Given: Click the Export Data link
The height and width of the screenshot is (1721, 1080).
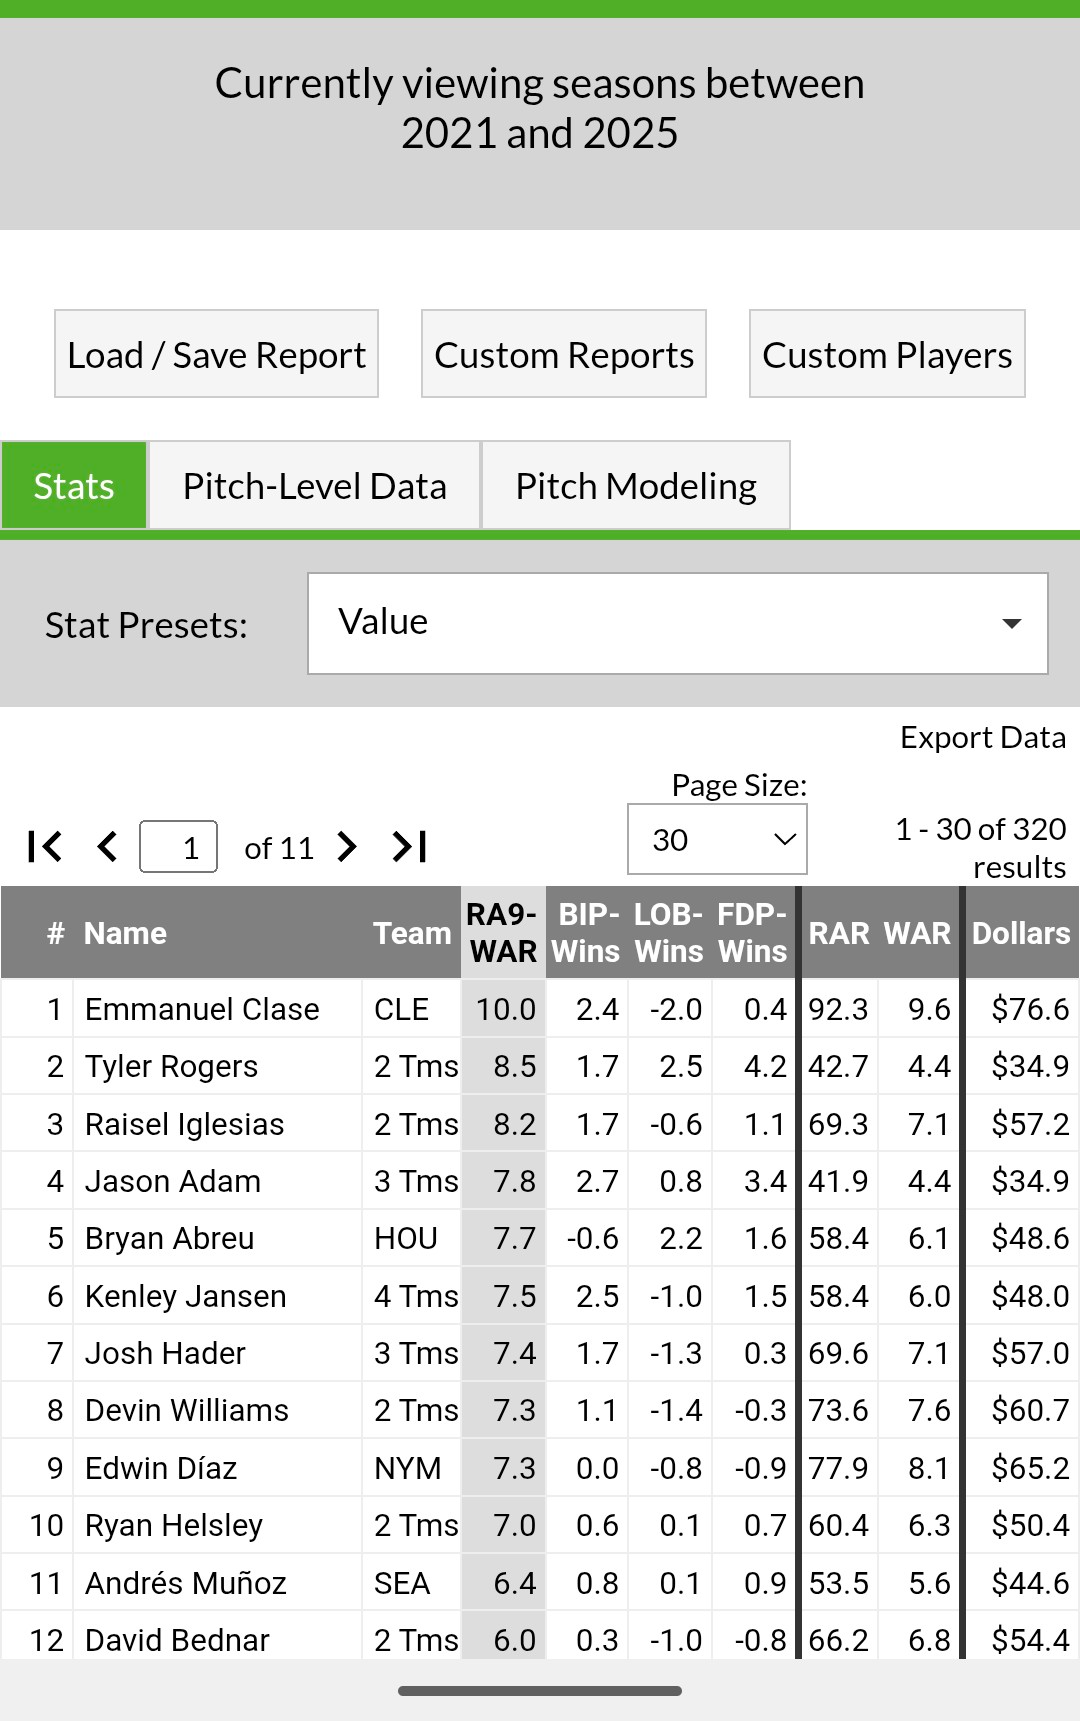Looking at the screenshot, I should [982, 738].
